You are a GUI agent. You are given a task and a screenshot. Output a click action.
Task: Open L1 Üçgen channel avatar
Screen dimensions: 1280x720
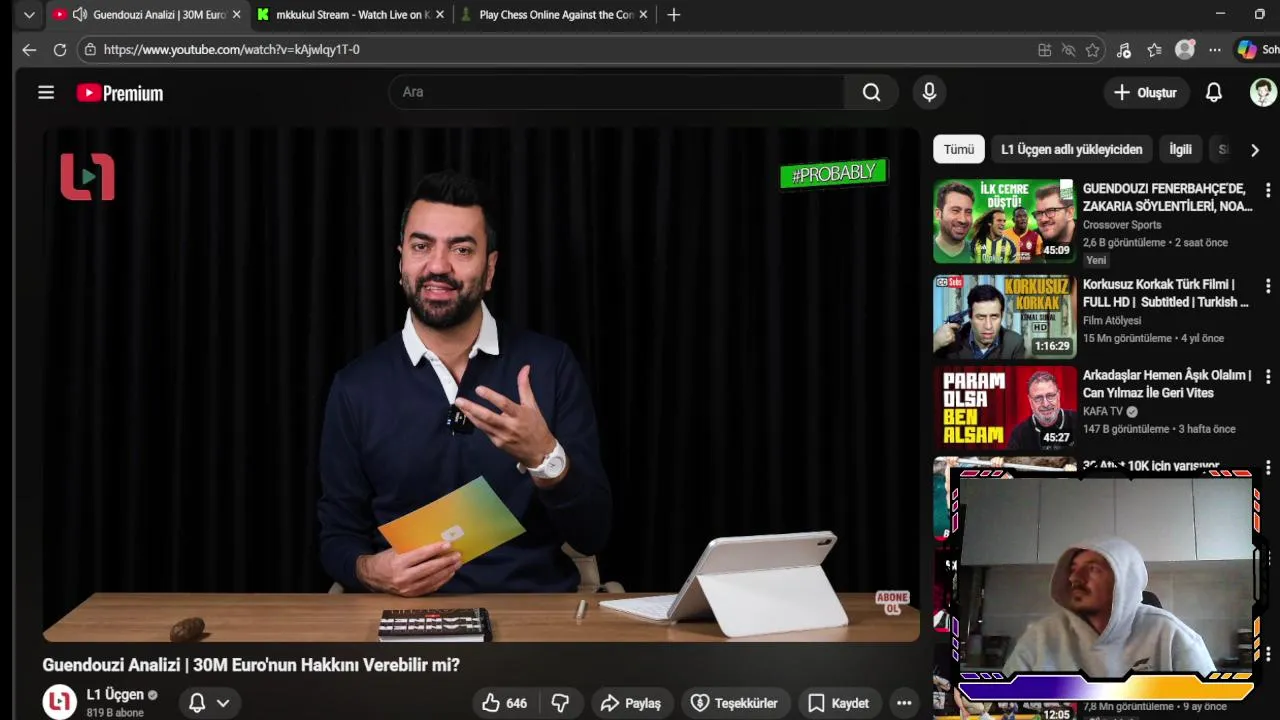(59, 702)
